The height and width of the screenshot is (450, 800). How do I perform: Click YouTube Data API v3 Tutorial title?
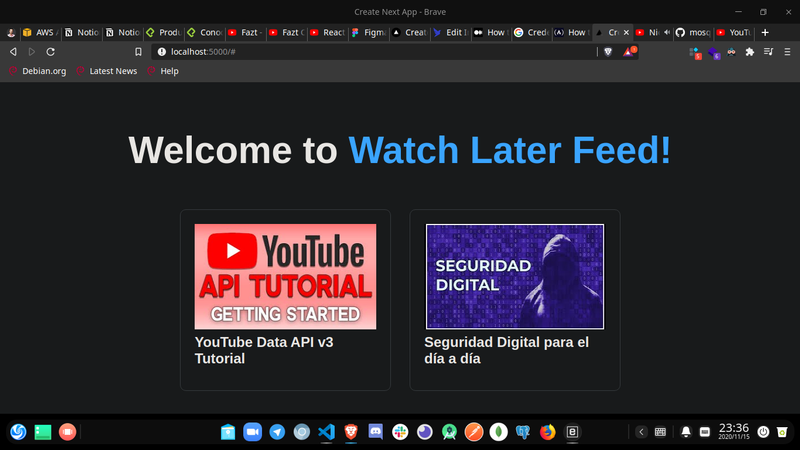pyautogui.click(x=264, y=350)
